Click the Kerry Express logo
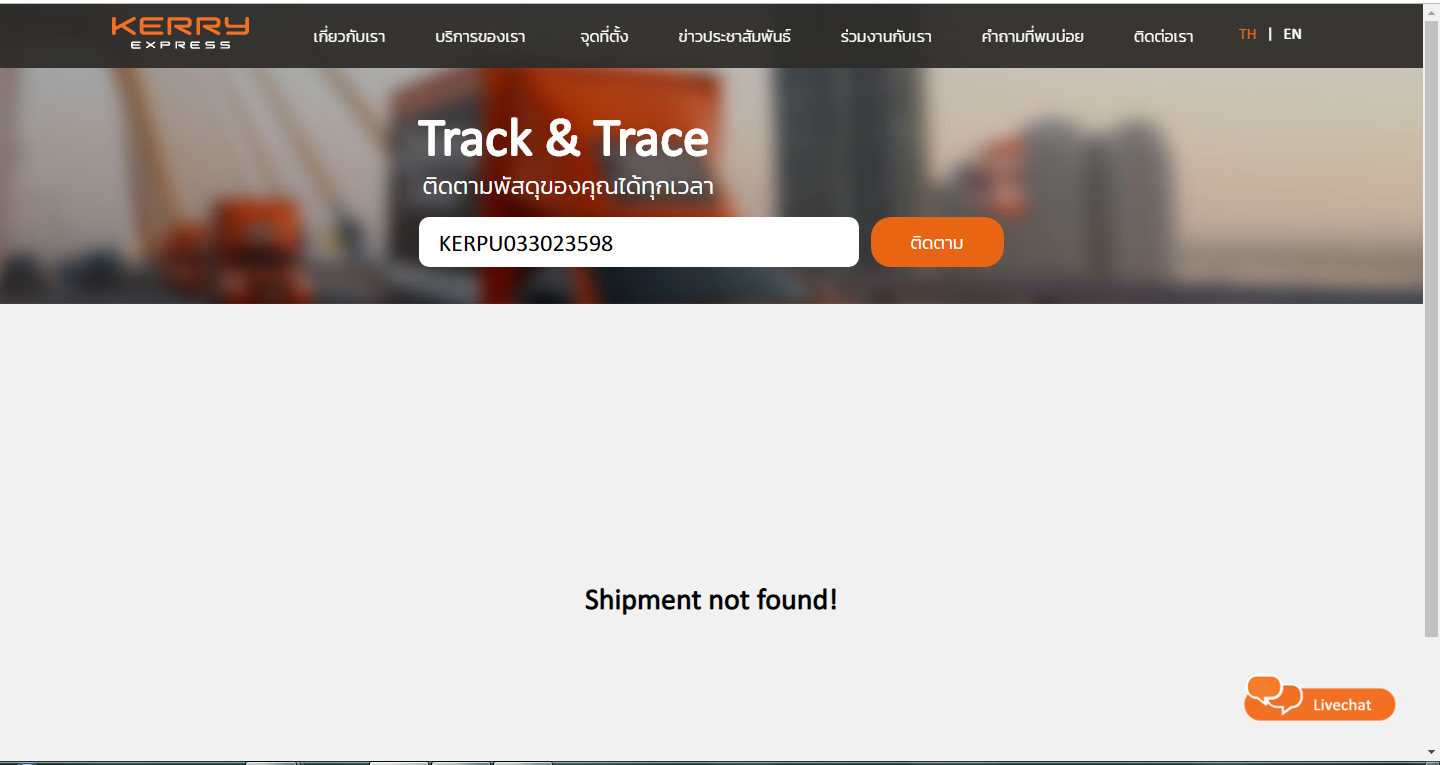Viewport: 1440px width, 765px height. (180, 32)
